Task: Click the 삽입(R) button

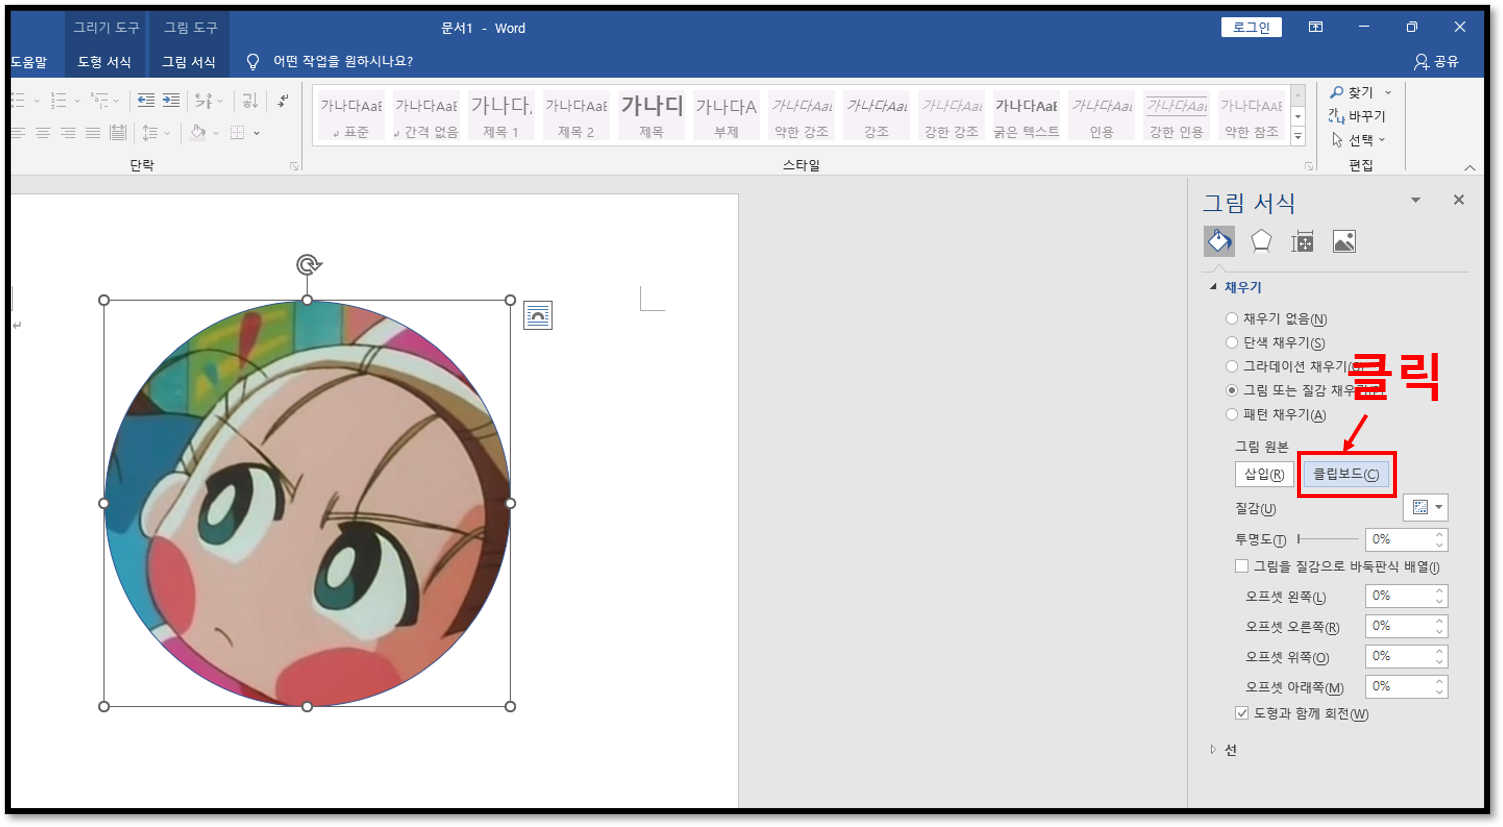Action: [1264, 474]
